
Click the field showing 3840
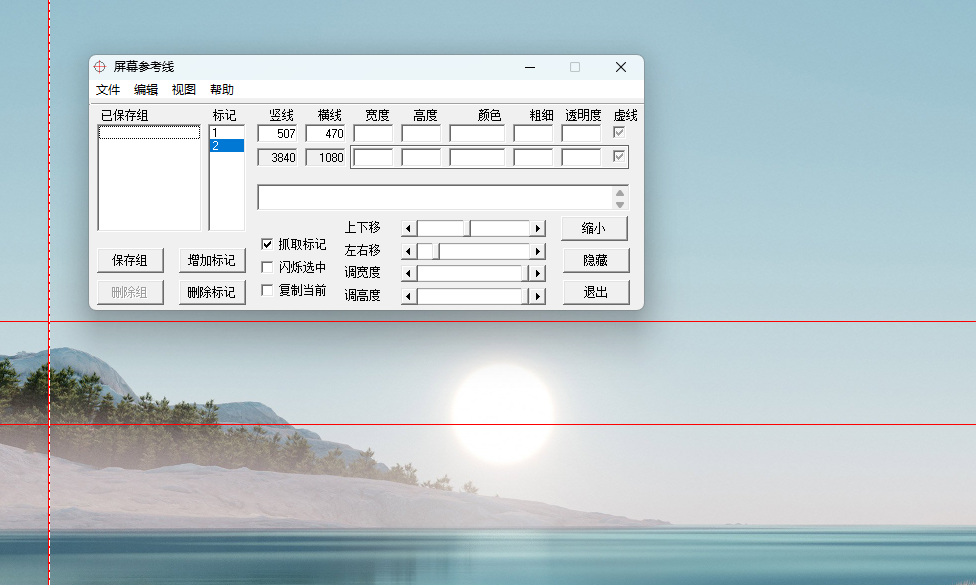(x=278, y=157)
